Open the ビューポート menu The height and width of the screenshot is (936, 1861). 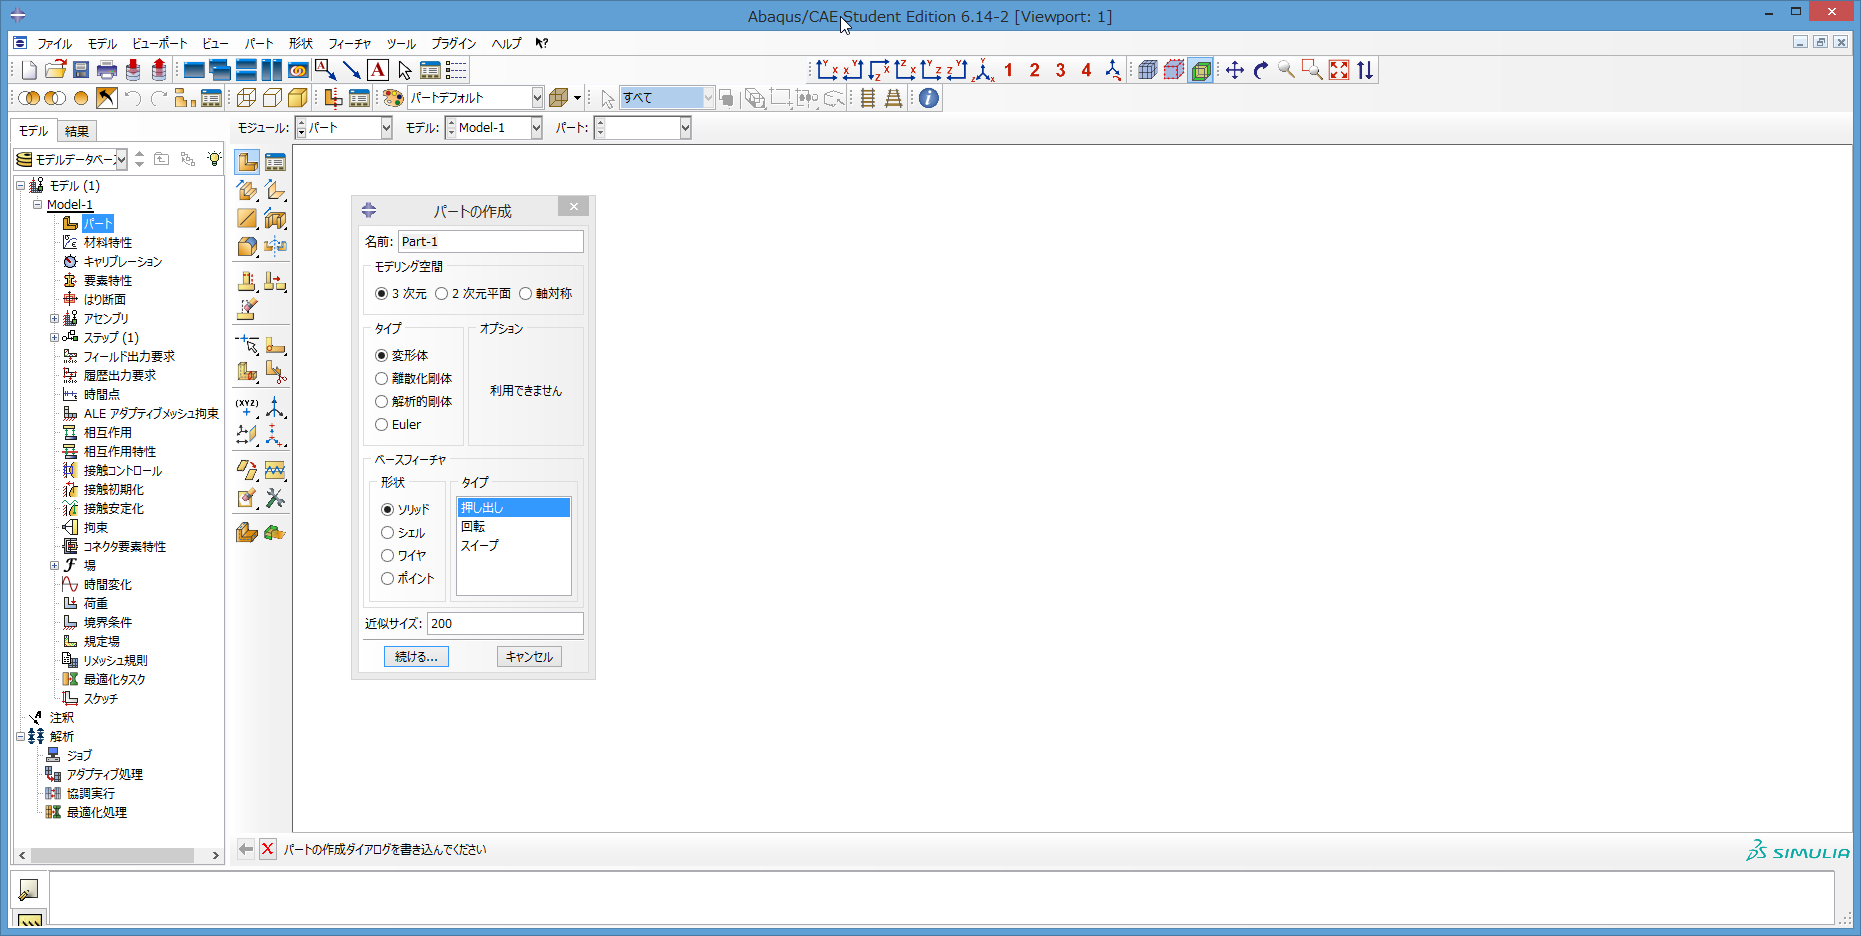[160, 43]
